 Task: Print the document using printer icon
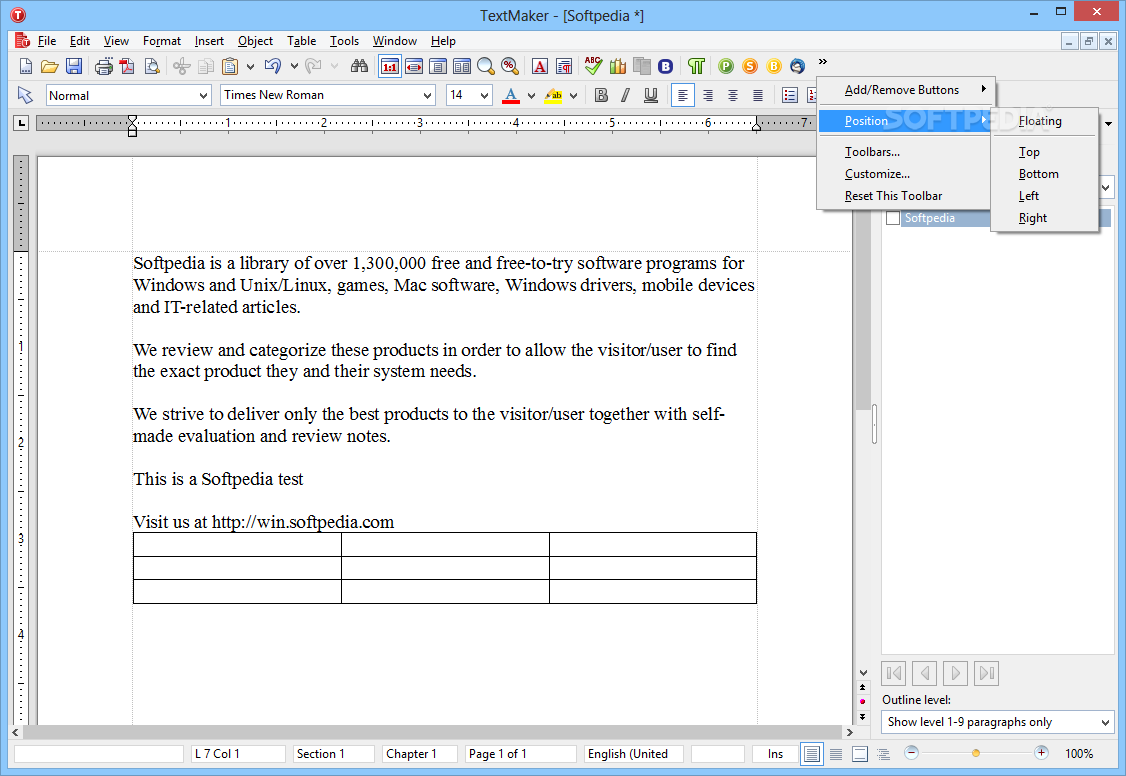tap(104, 67)
